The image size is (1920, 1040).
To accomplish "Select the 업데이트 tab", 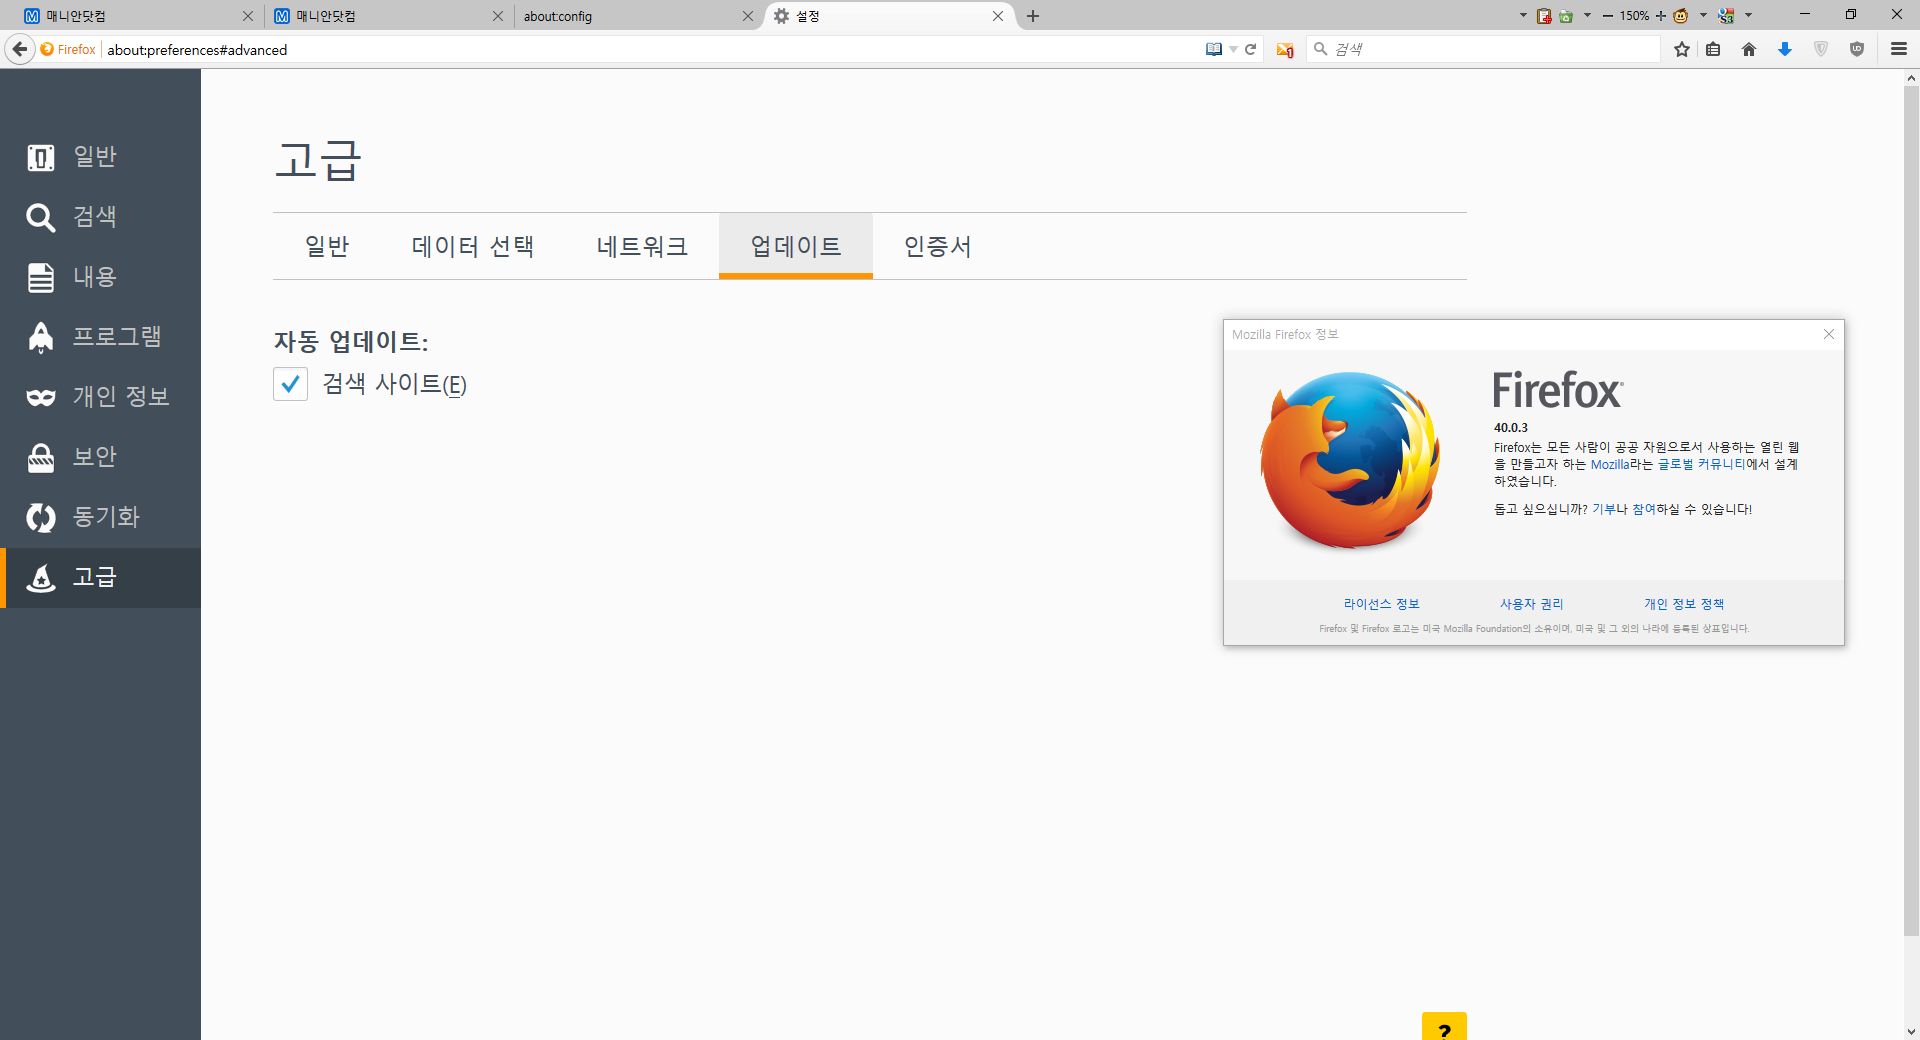I will 796,246.
